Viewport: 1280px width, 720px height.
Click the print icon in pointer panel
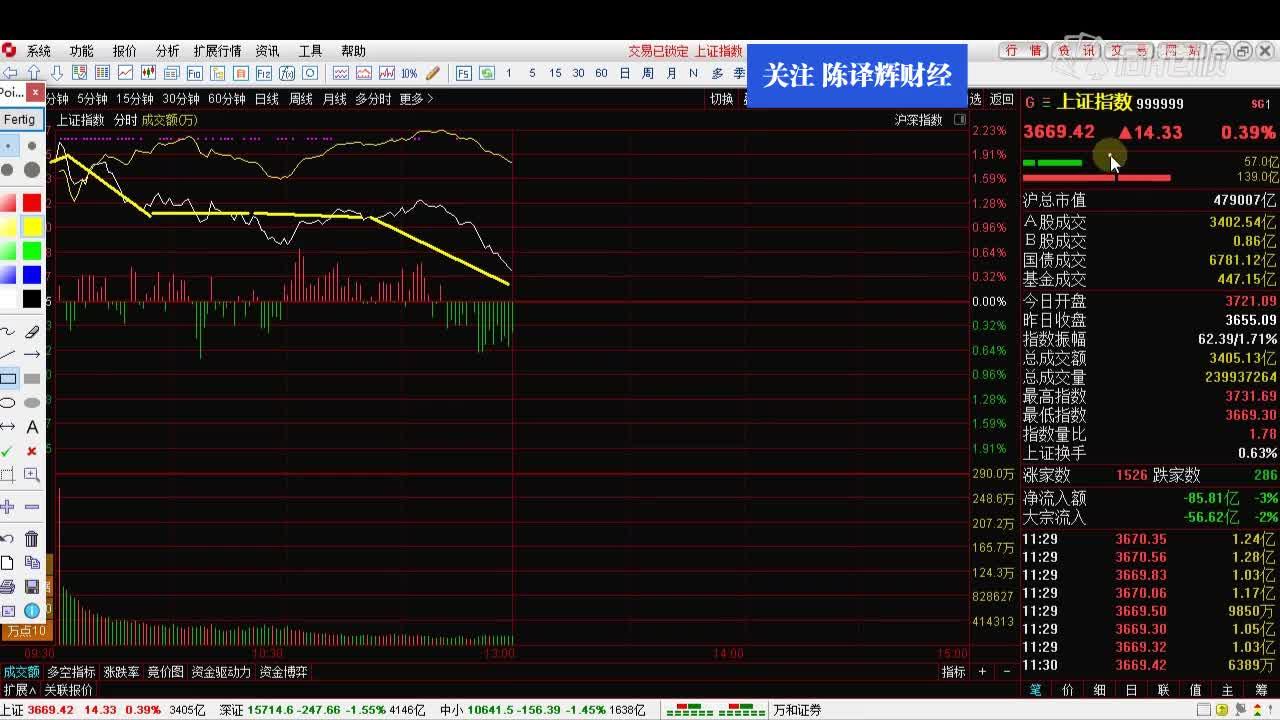coord(8,587)
